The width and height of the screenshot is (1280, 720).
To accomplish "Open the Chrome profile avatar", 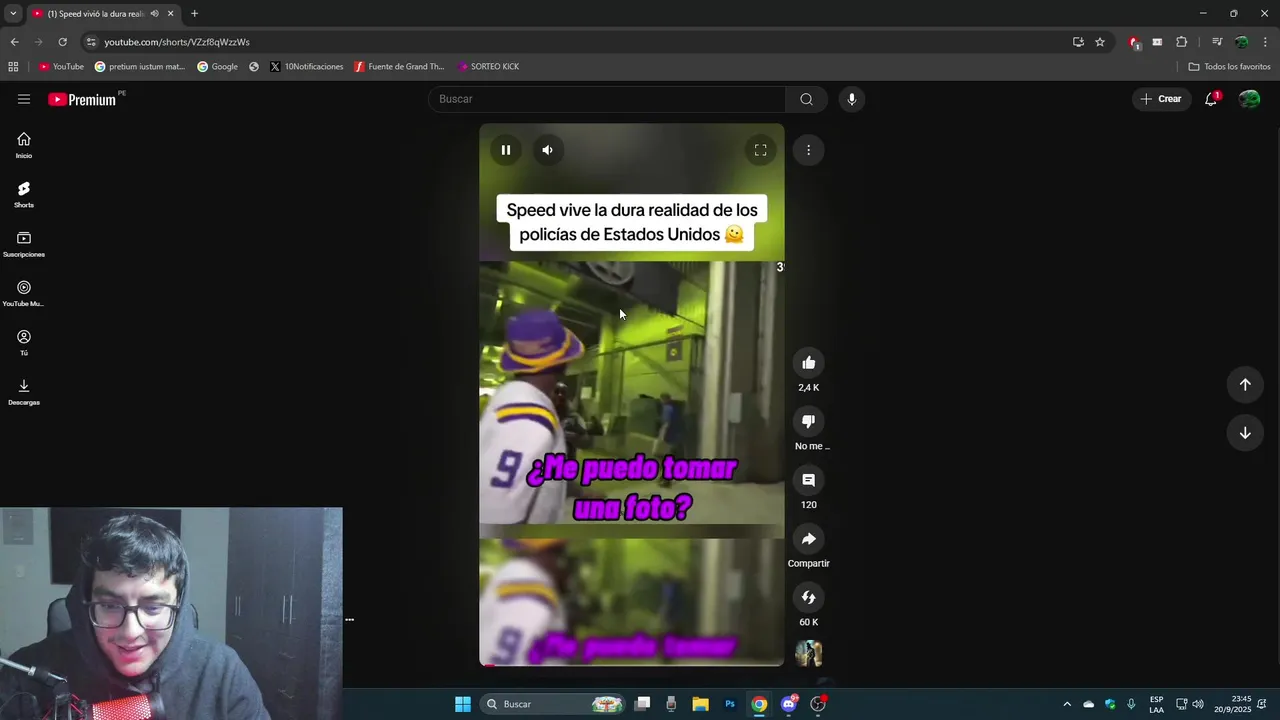I will pyautogui.click(x=1241, y=42).
